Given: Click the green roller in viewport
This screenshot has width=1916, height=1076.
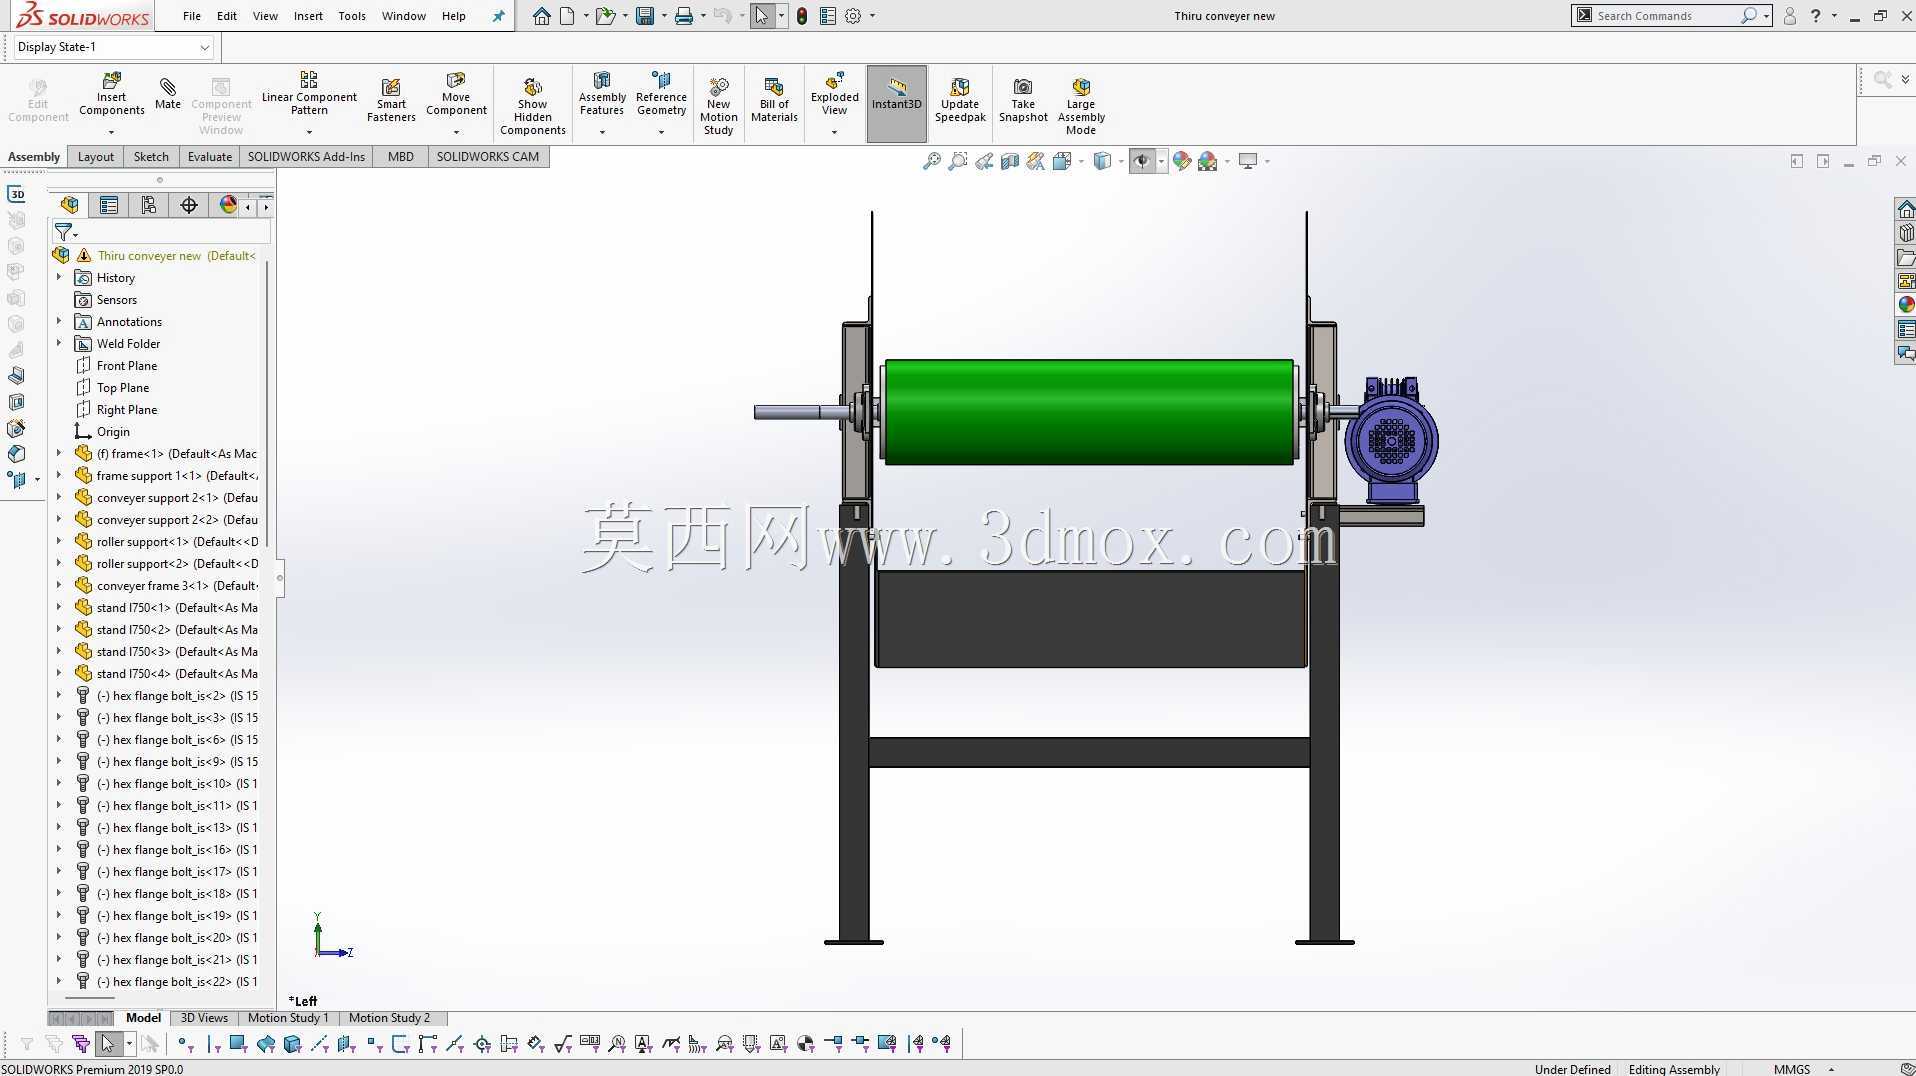Looking at the screenshot, I should [1089, 412].
